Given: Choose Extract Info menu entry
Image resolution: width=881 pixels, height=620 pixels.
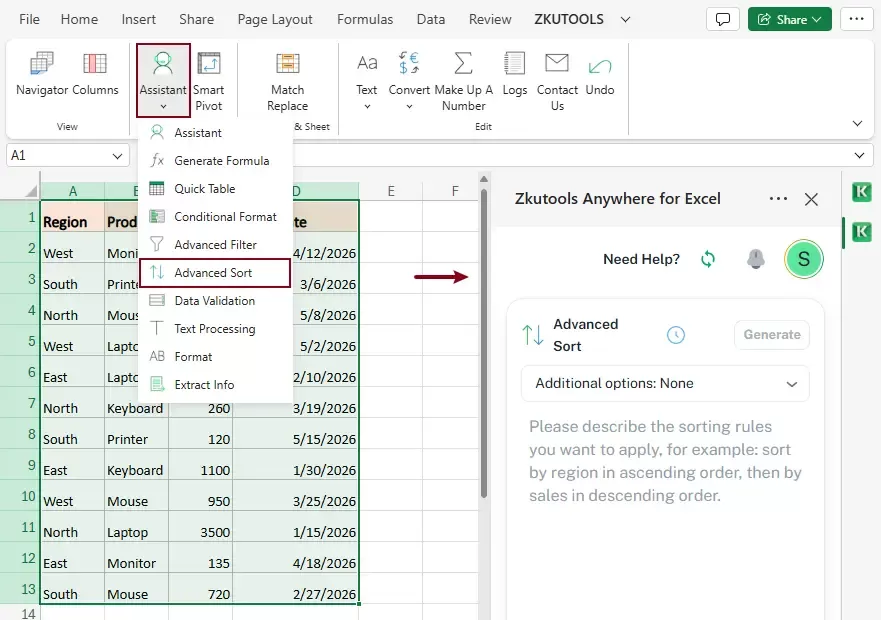Looking at the screenshot, I should tap(215, 385).
